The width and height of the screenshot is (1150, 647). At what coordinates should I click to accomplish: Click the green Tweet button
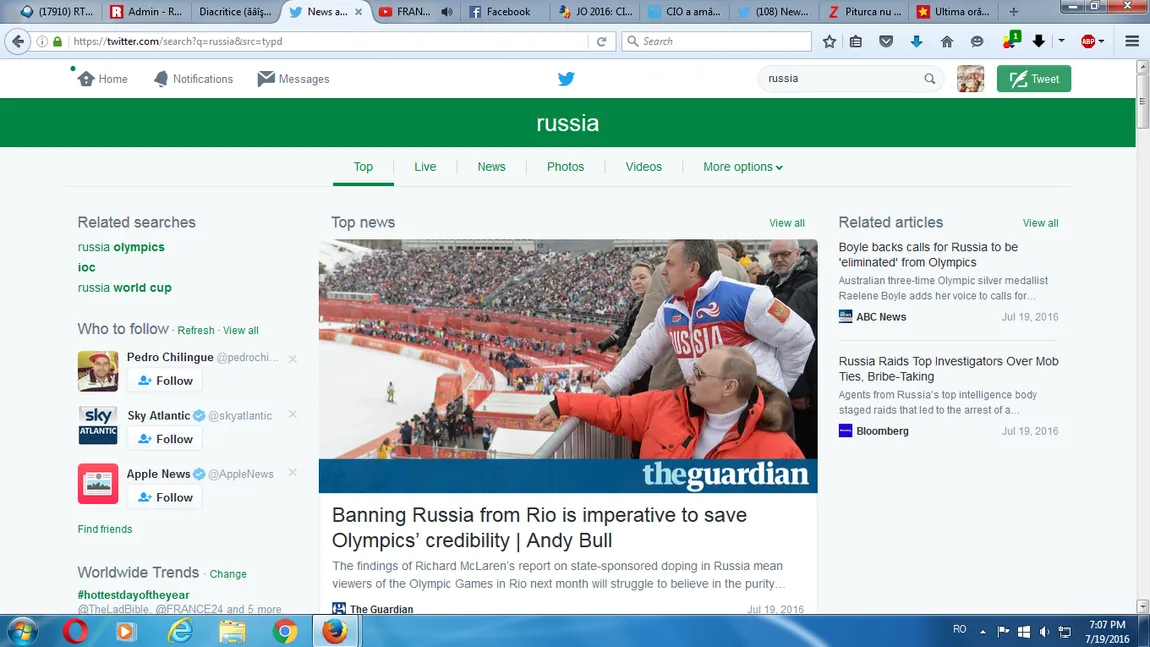tap(1033, 78)
